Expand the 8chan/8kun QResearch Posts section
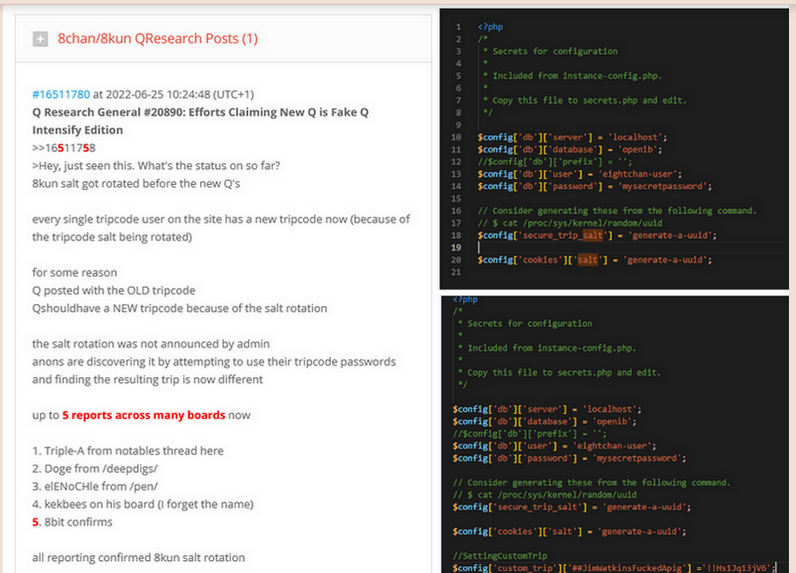796x573 pixels. [40, 39]
